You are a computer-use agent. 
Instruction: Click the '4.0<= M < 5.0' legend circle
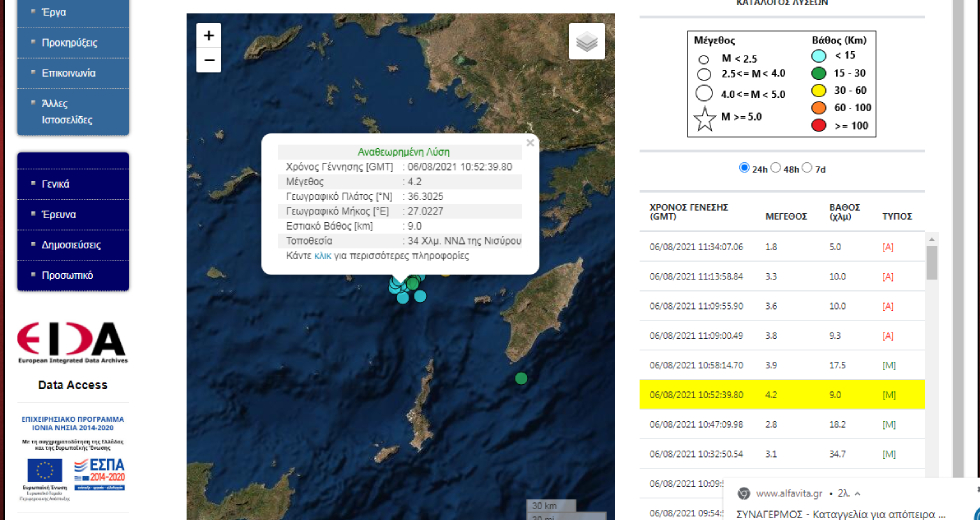point(704,94)
